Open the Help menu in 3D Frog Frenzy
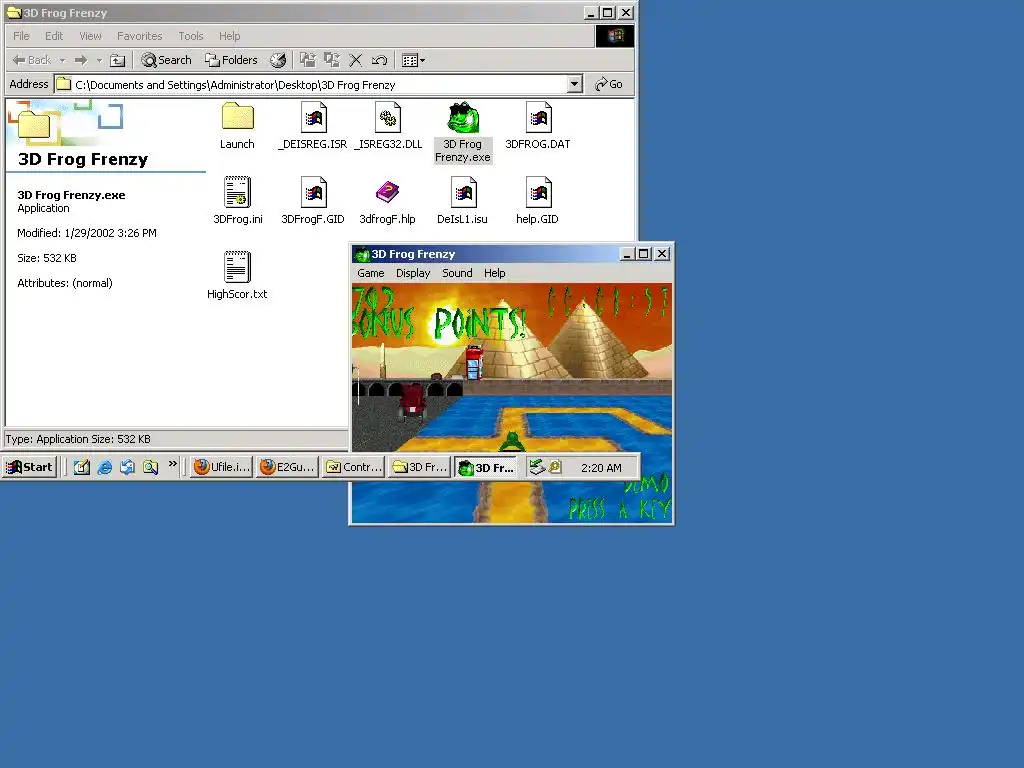1024x768 pixels. [494, 273]
